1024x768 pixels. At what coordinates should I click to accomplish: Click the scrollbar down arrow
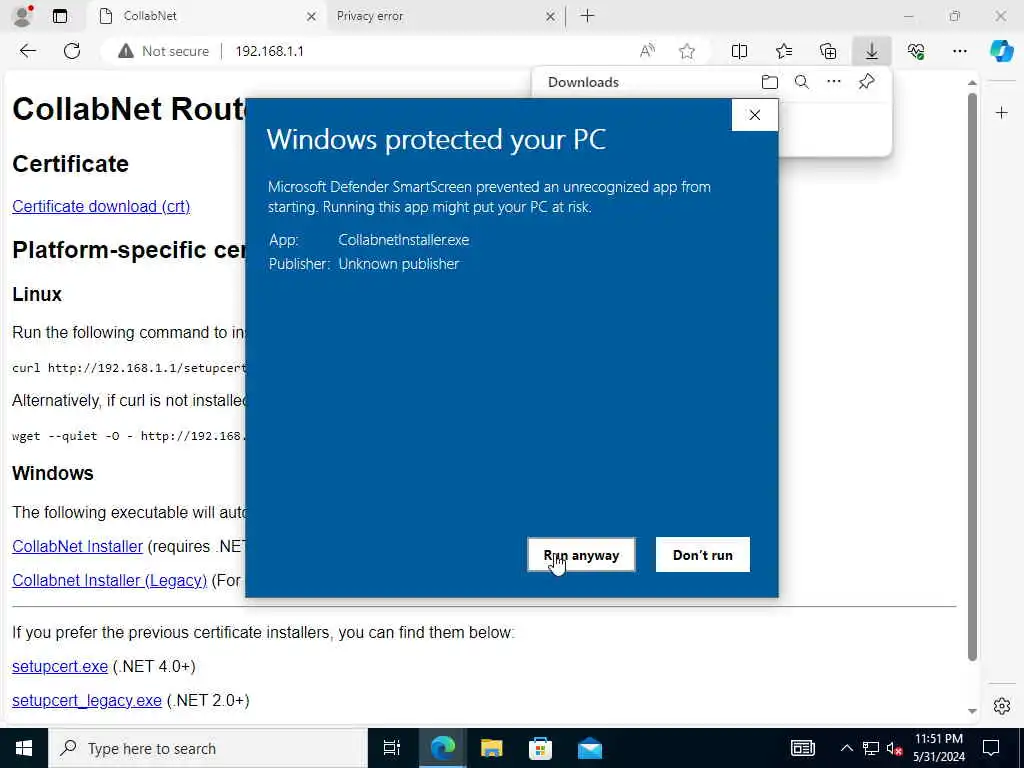[x=972, y=711]
